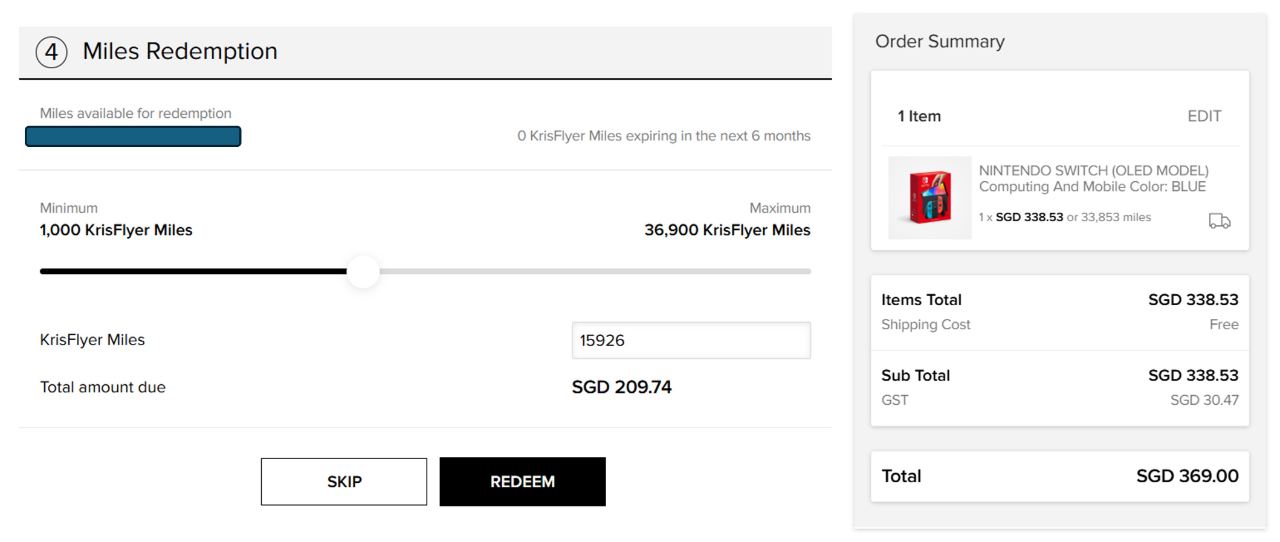Click the 36,900 KrisFlyer Miles maximum value
Image resolution: width=1280 pixels, height=542 pixels.
coord(727,230)
